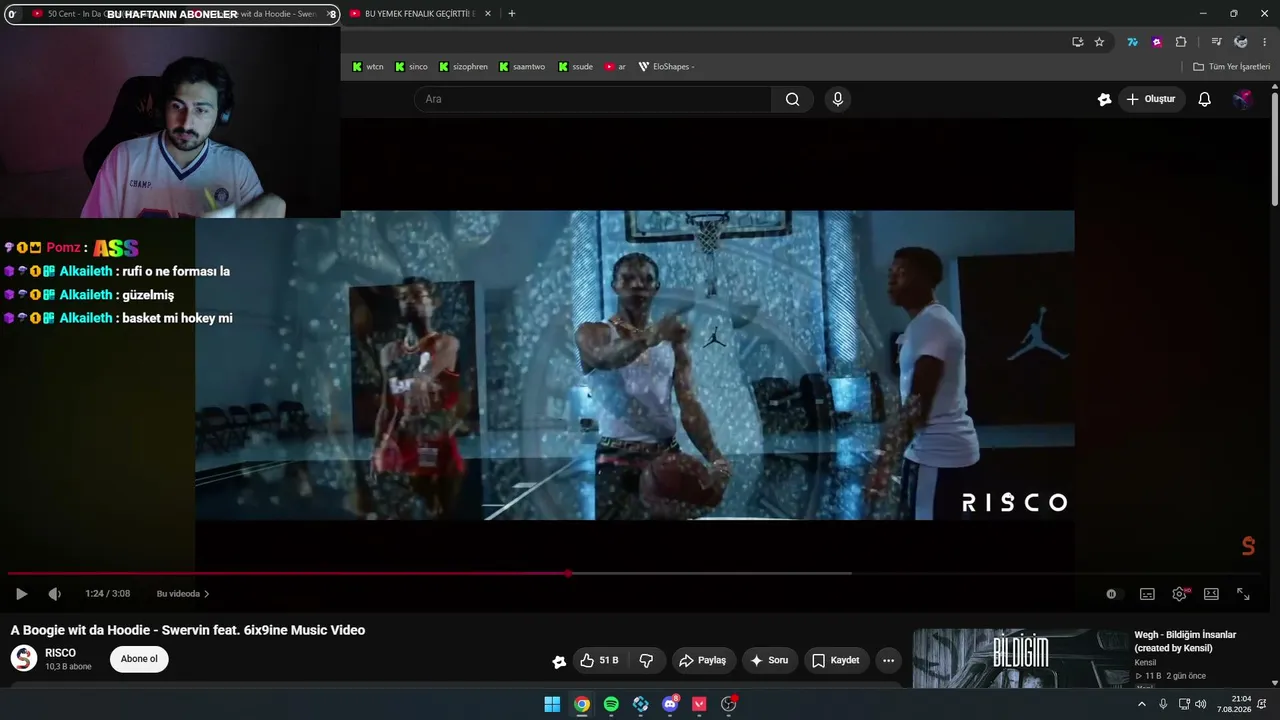Open the taskbar volume control
1280x720 pixels.
[x=1200, y=704]
